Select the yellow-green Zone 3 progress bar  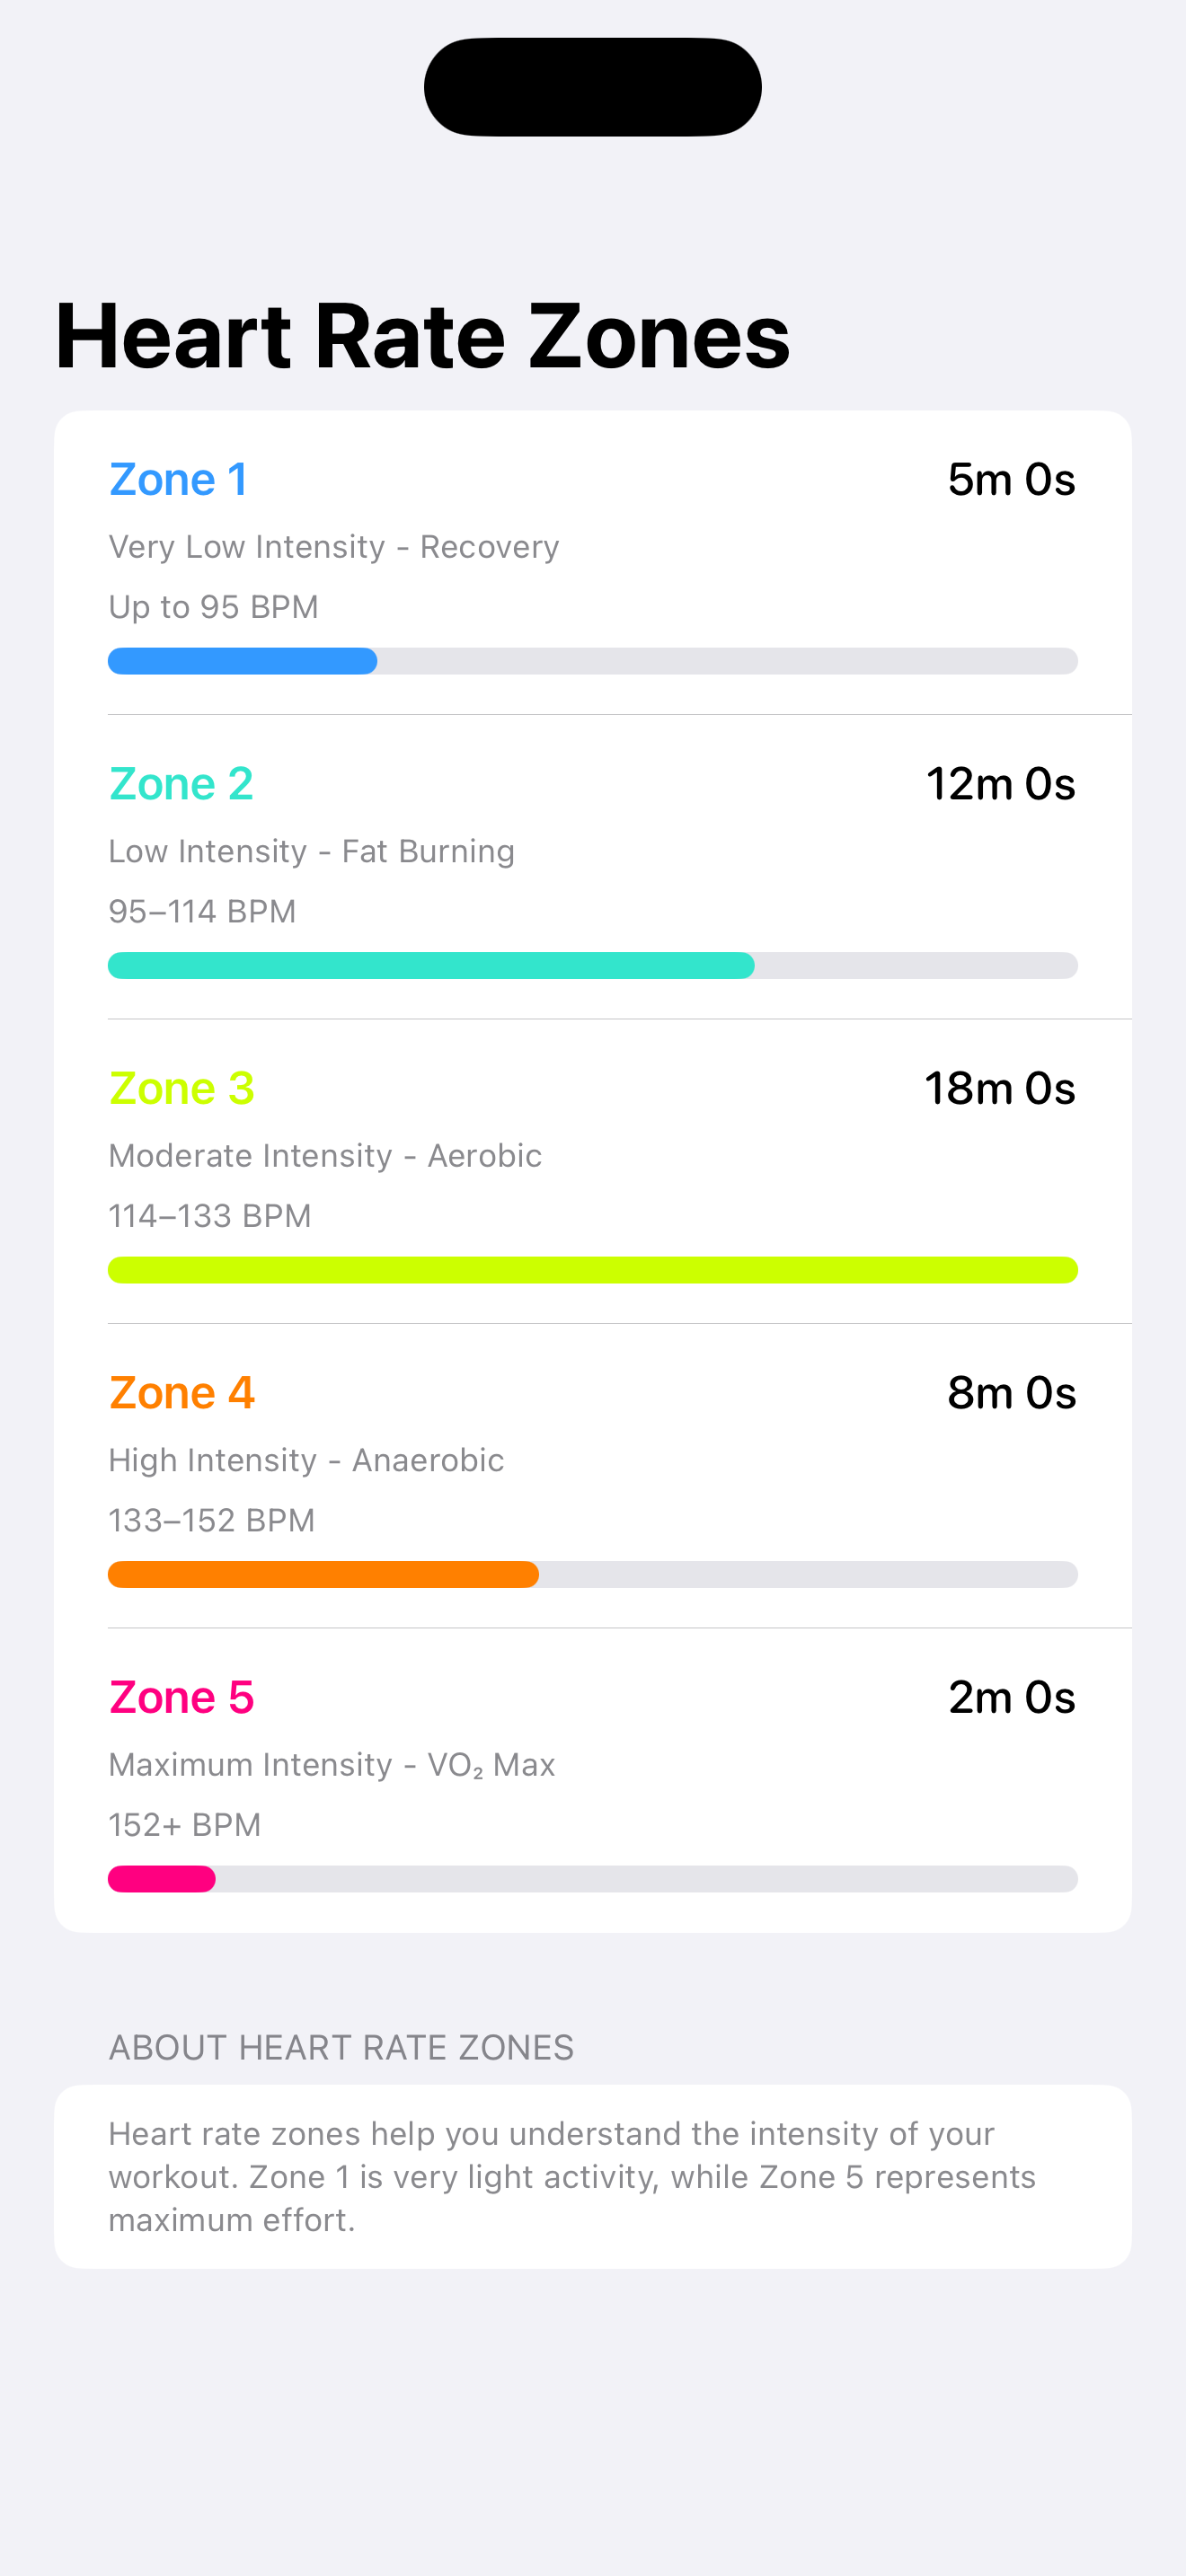point(593,1270)
